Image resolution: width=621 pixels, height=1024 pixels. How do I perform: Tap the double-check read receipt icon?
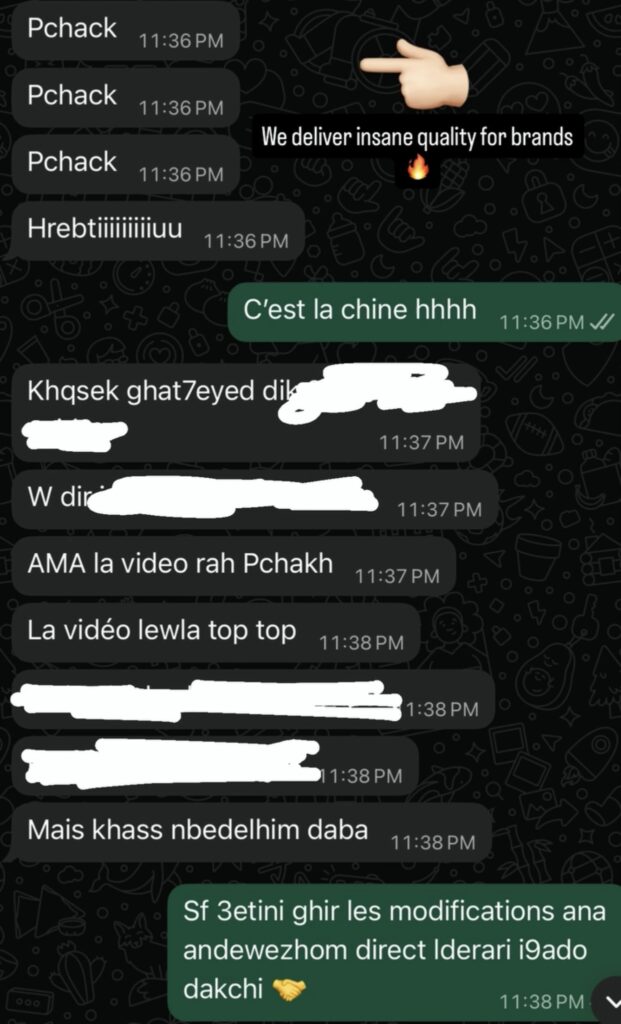point(601,321)
